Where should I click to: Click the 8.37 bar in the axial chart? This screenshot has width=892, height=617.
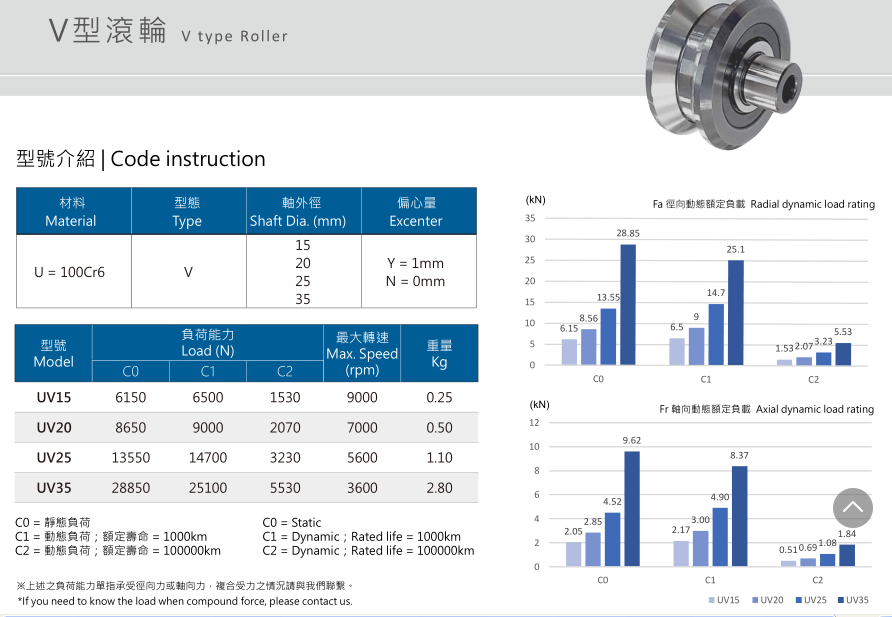[740, 516]
